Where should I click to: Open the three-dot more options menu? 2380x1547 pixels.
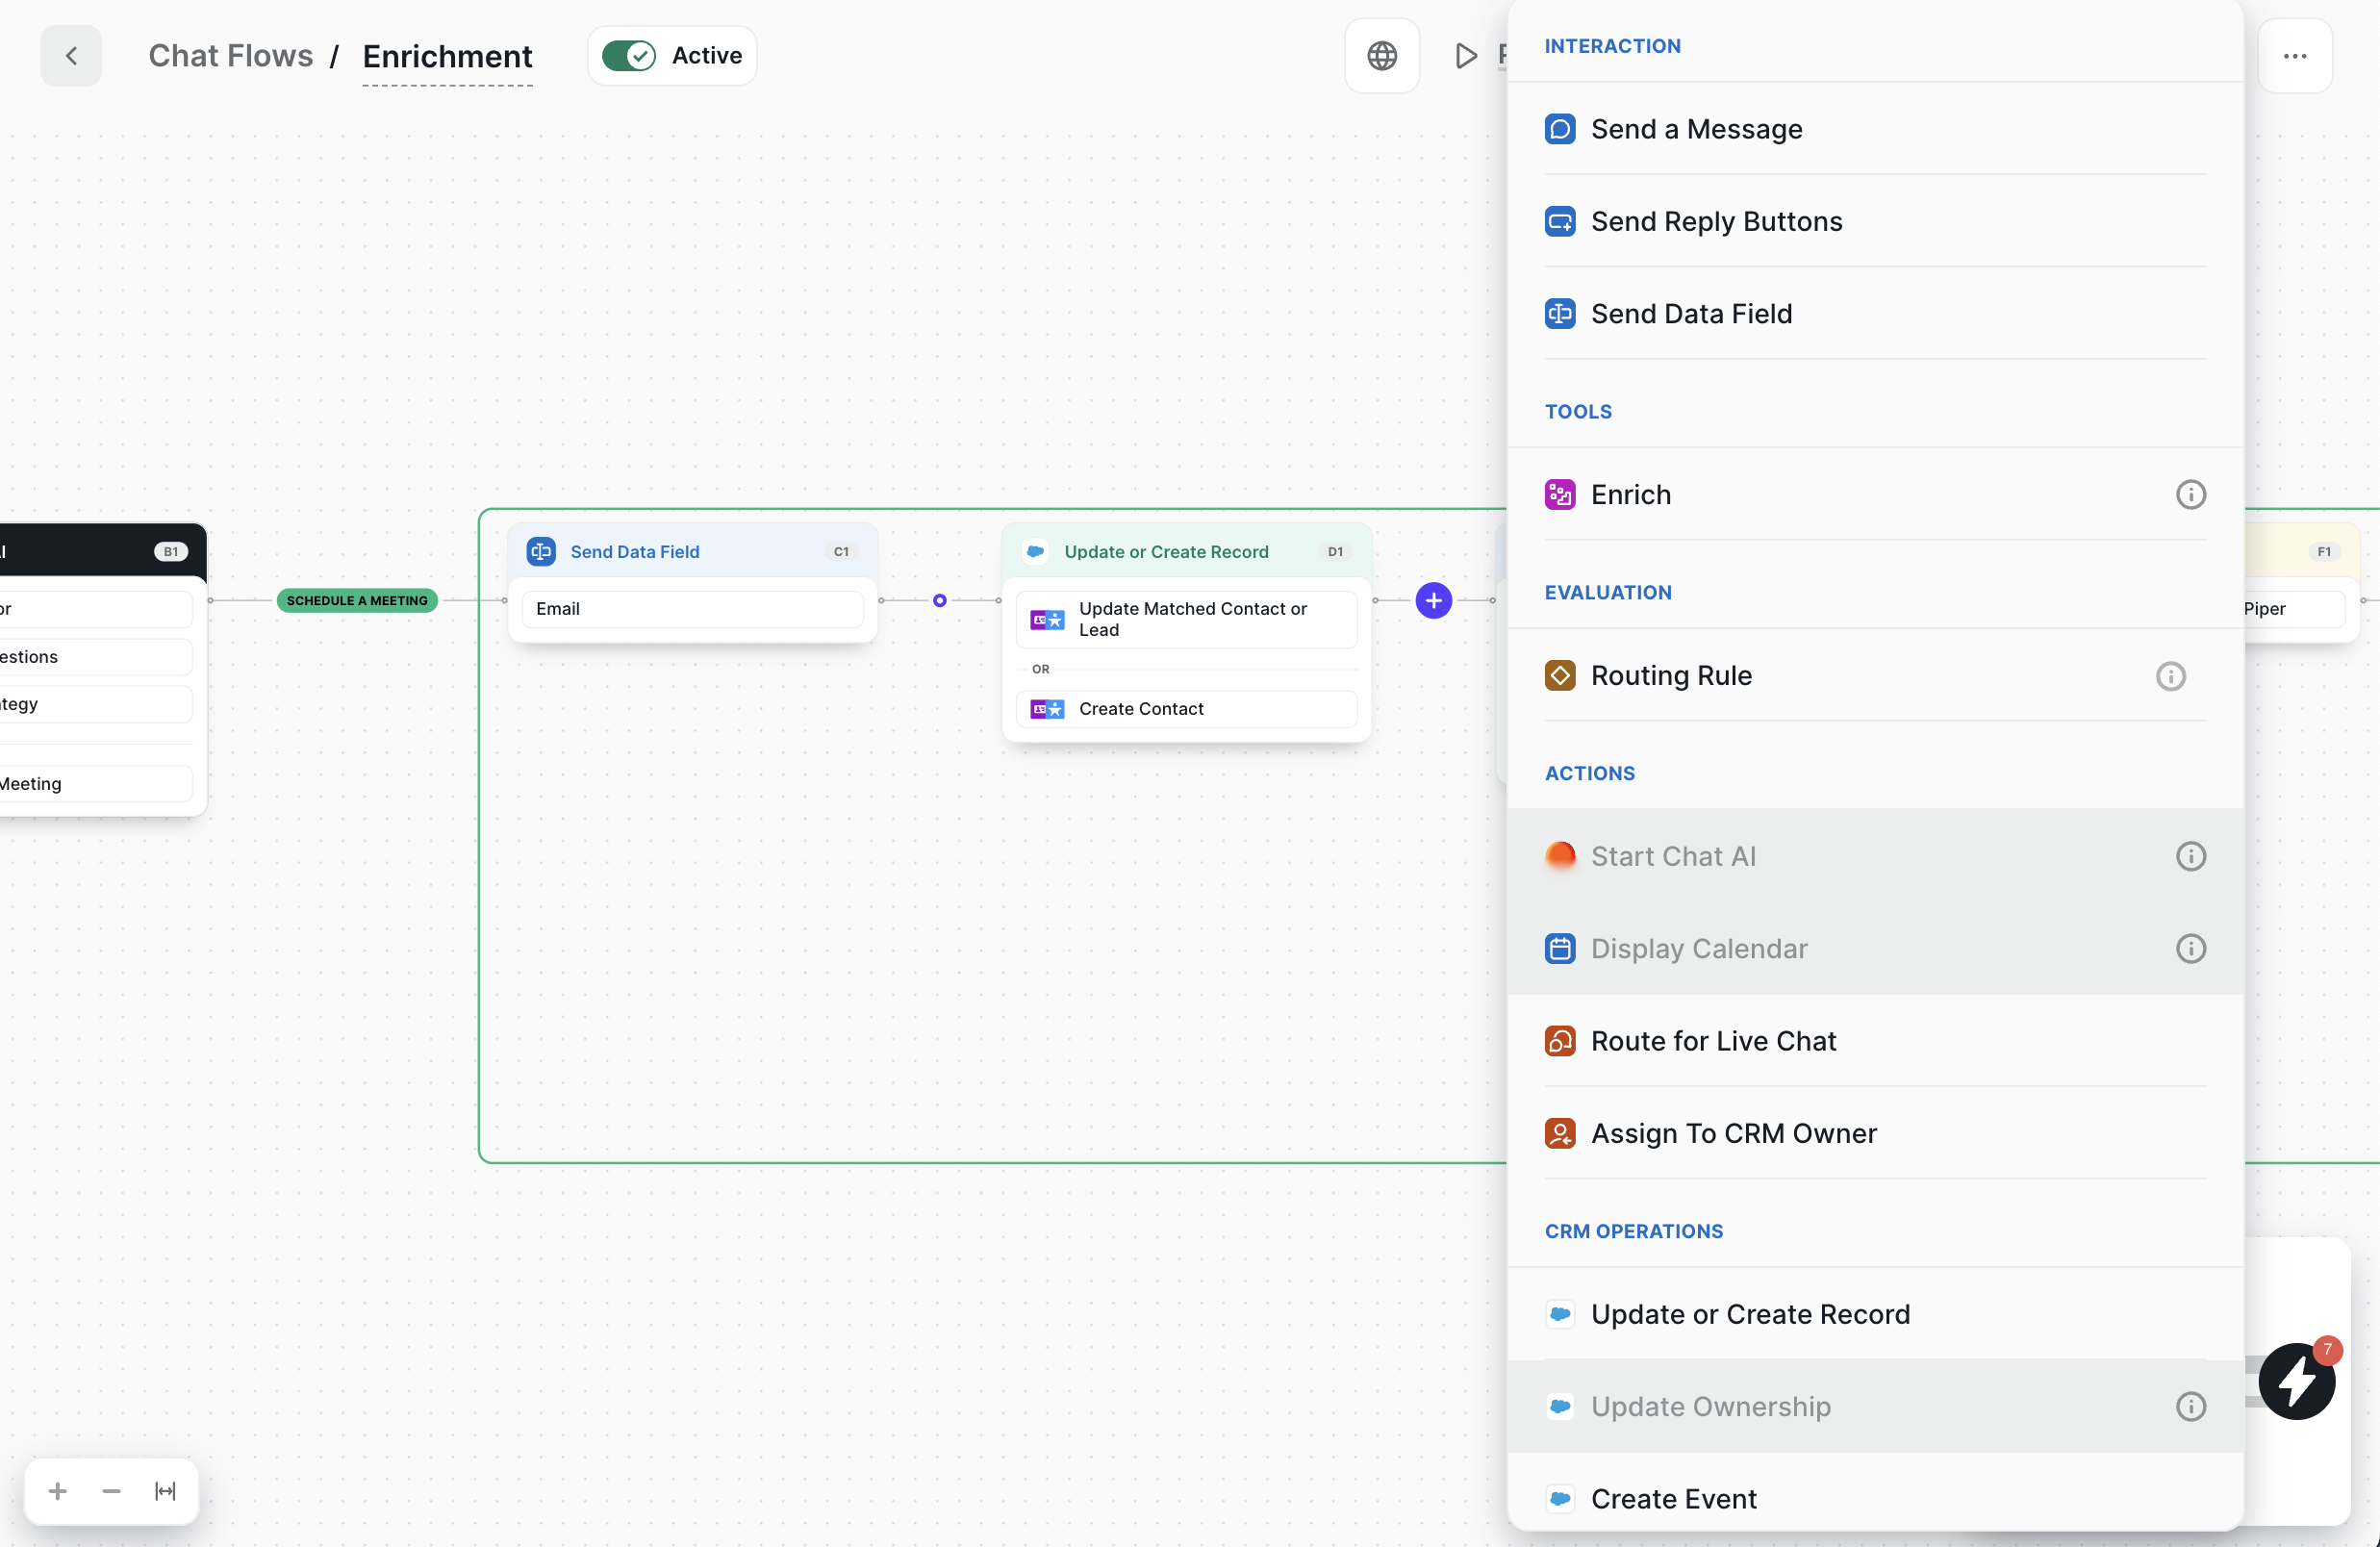click(x=2294, y=56)
